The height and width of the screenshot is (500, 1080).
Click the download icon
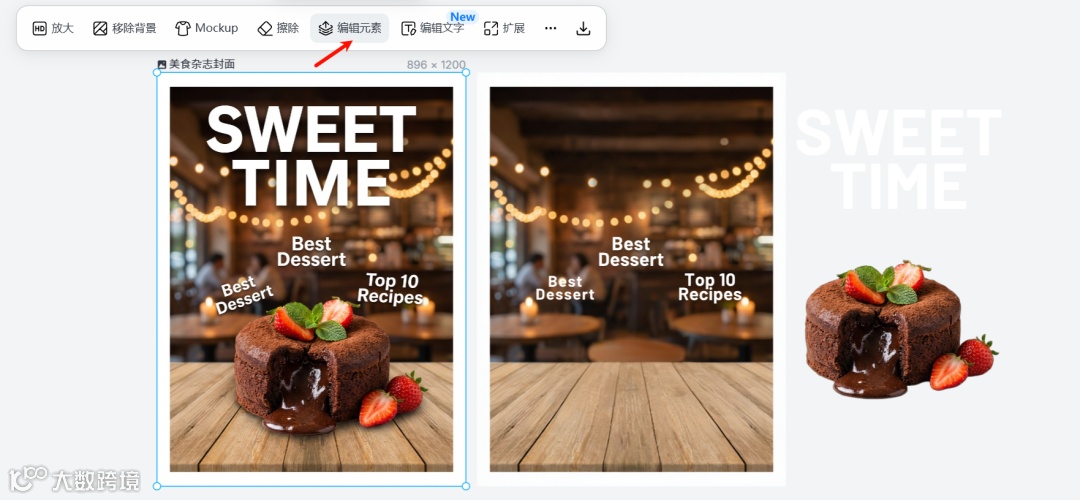click(x=583, y=28)
